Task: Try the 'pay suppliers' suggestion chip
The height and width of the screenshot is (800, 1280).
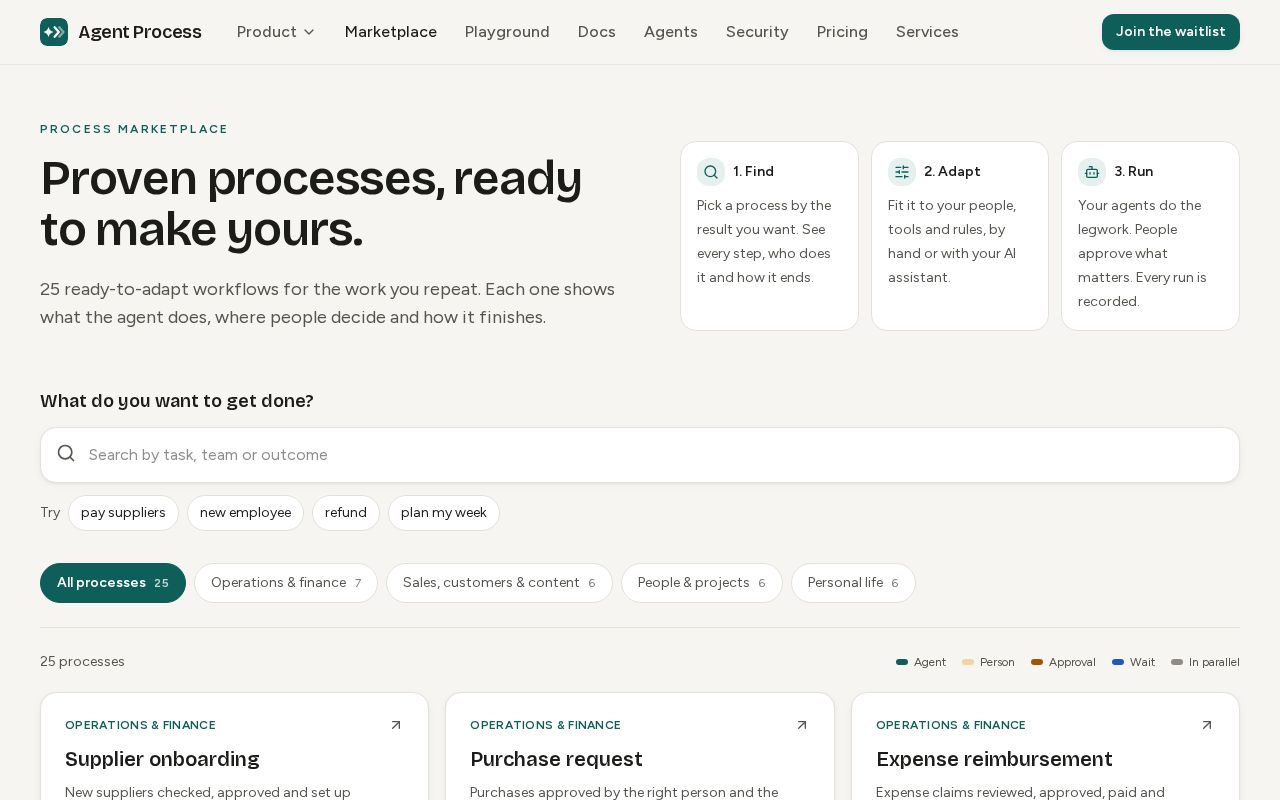Action: (123, 513)
